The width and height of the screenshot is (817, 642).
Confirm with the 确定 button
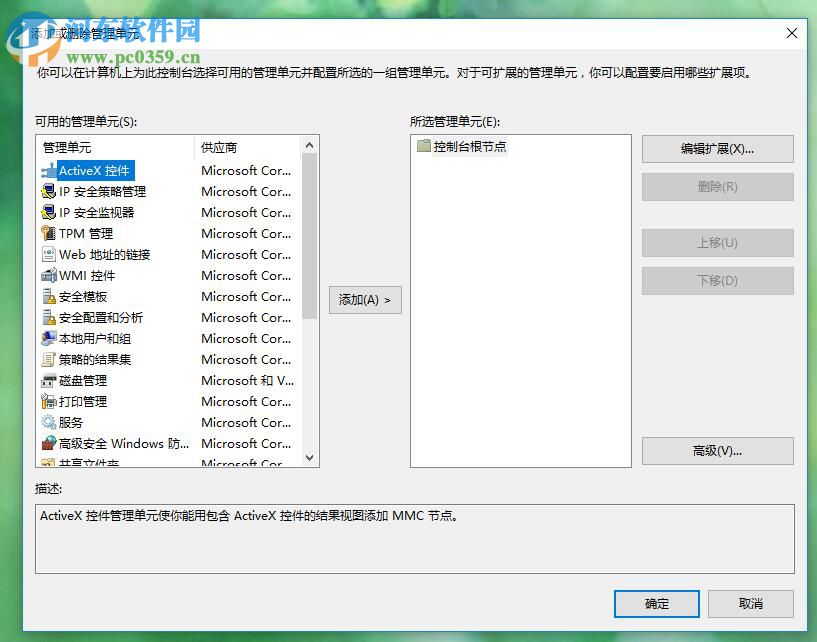click(x=656, y=603)
